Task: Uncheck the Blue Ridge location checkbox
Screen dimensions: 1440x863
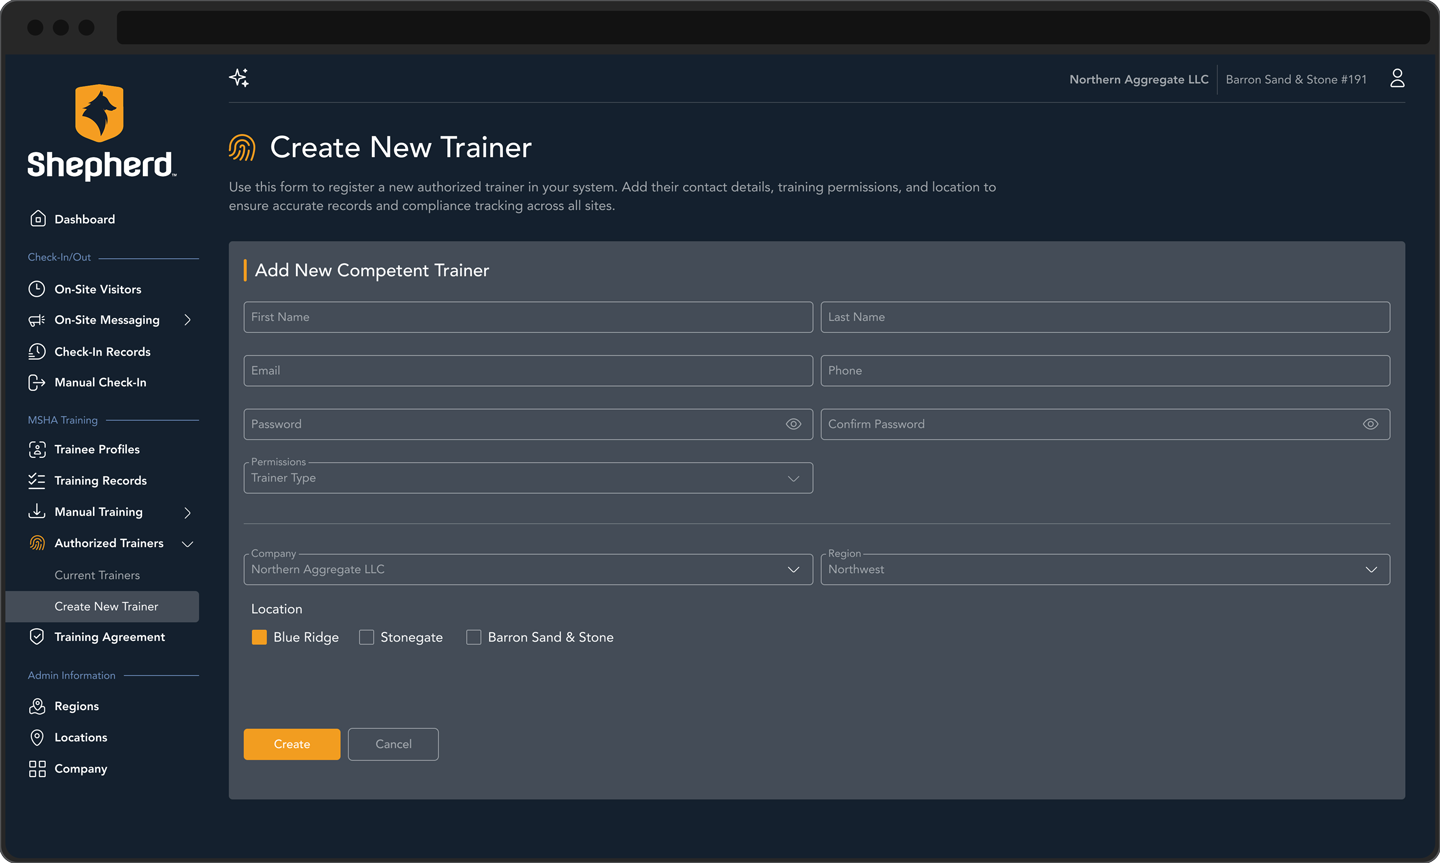Action: pos(259,638)
